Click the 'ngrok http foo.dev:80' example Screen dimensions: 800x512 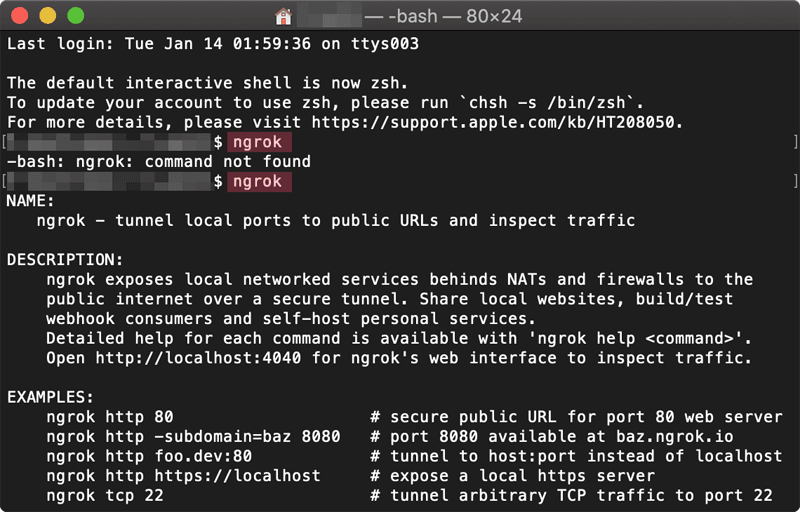point(149,456)
